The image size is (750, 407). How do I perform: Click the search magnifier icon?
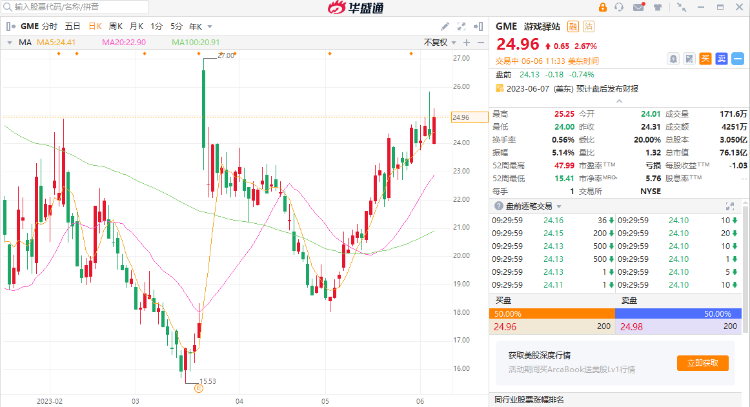pyautogui.click(x=7, y=7)
